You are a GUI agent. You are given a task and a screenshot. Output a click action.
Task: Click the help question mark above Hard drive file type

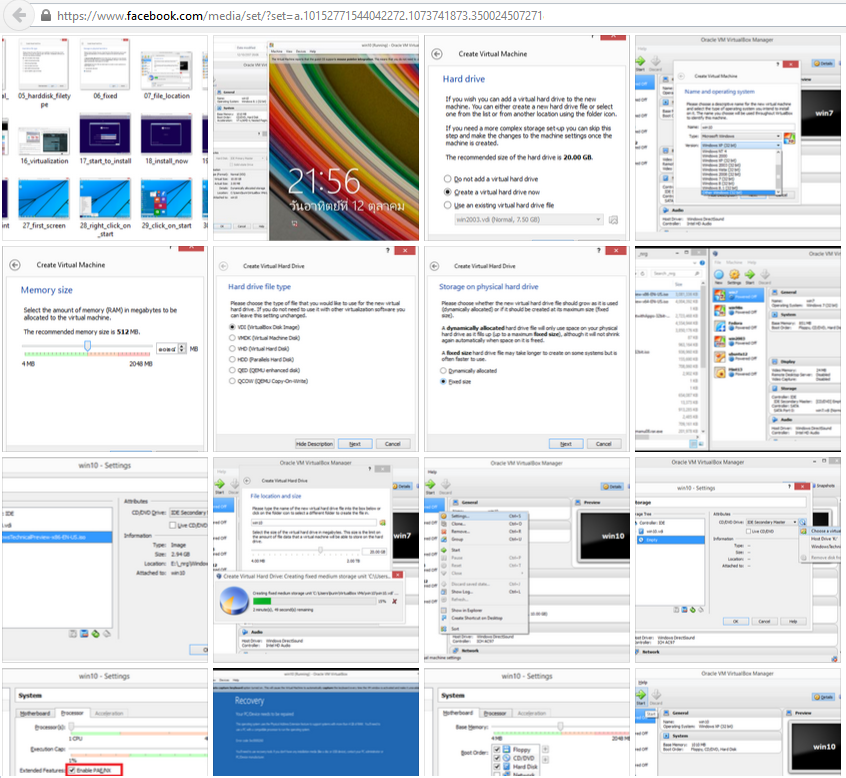(387, 250)
